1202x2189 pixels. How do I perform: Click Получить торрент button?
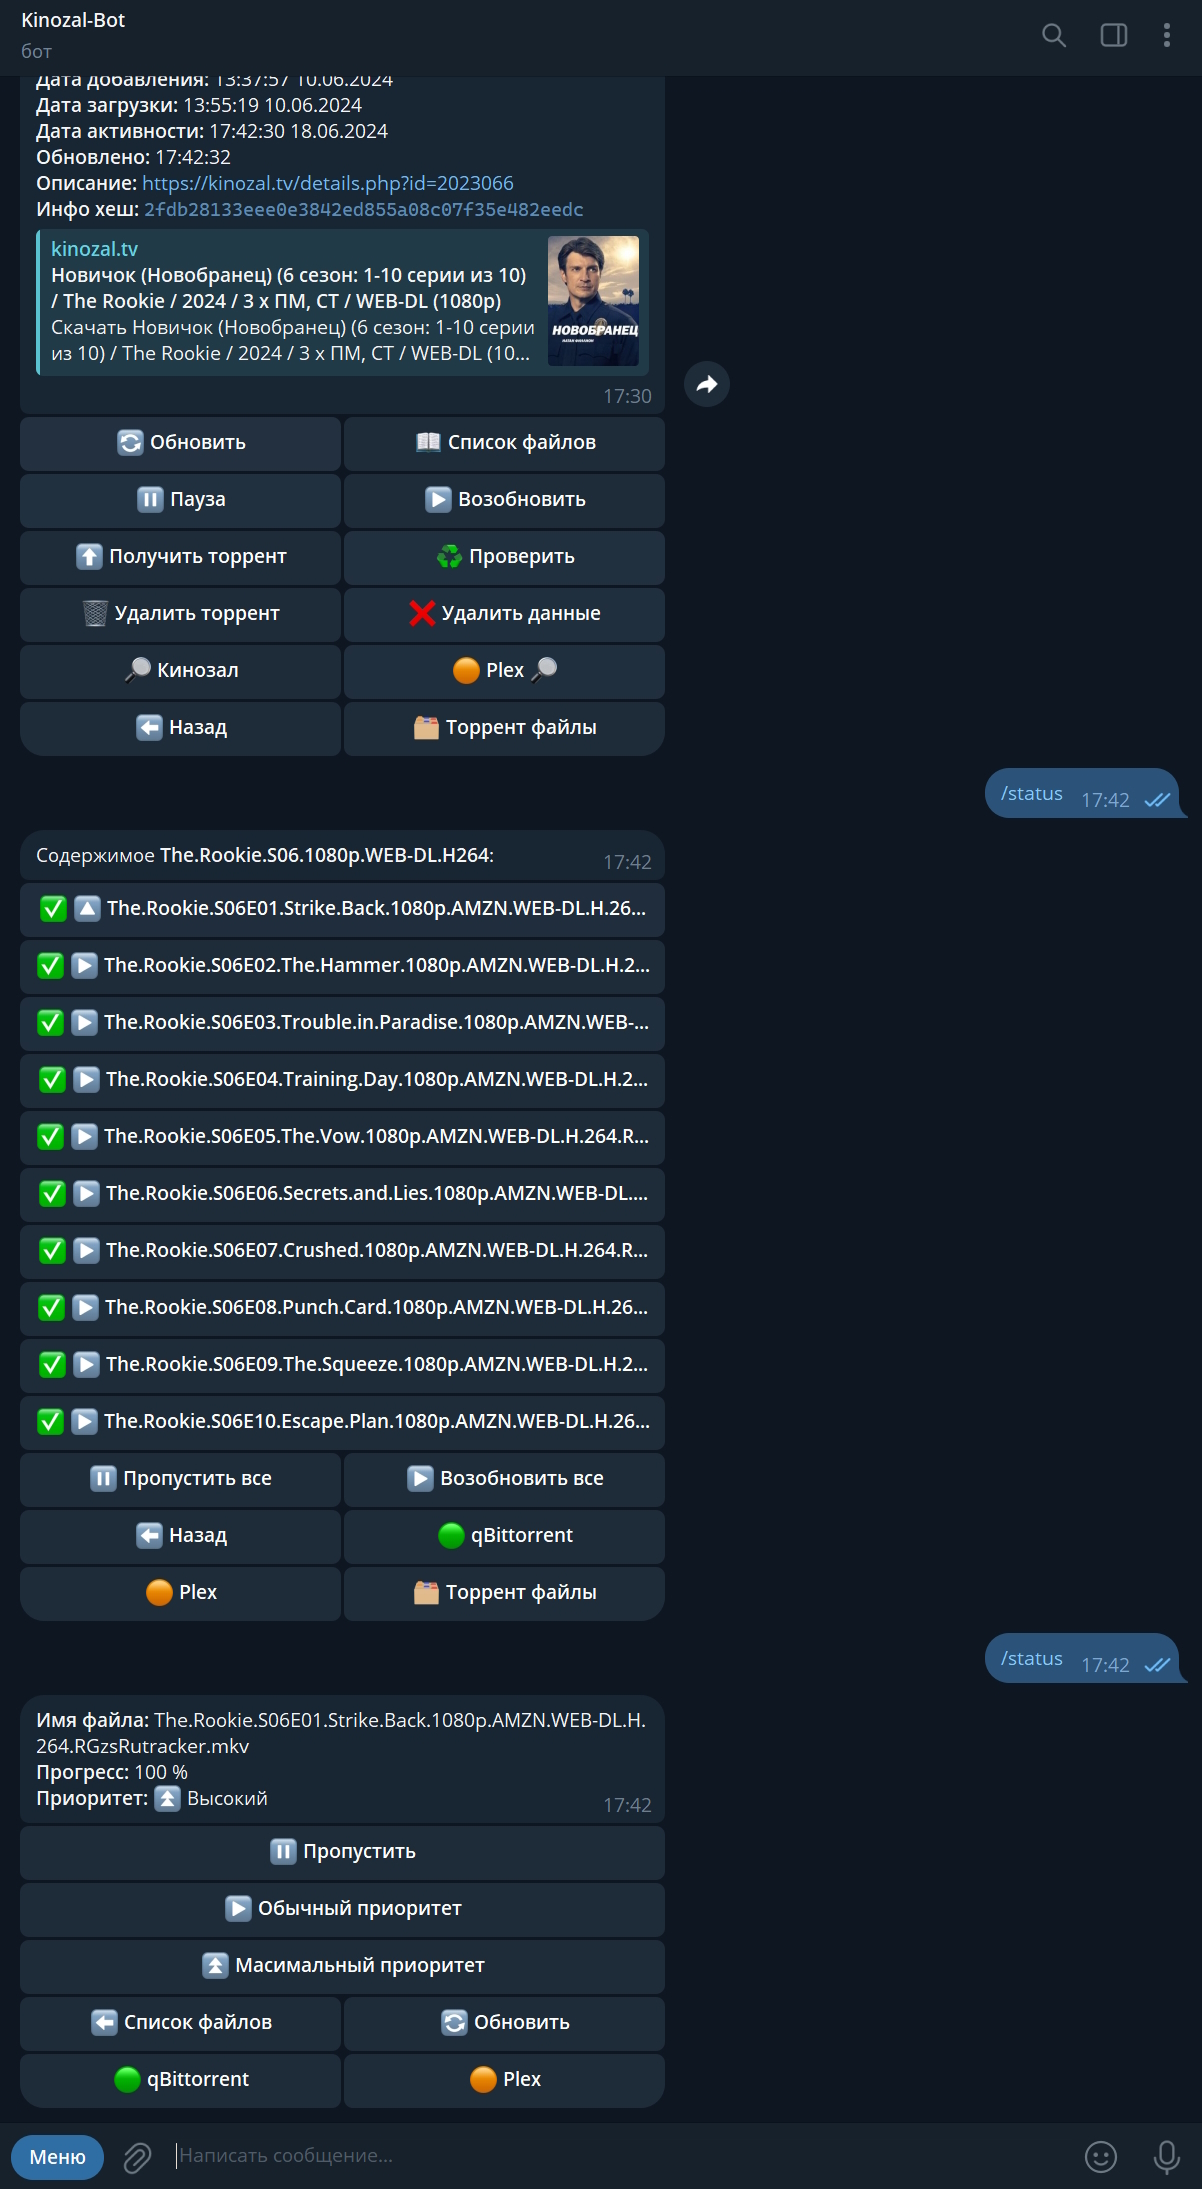180,556
